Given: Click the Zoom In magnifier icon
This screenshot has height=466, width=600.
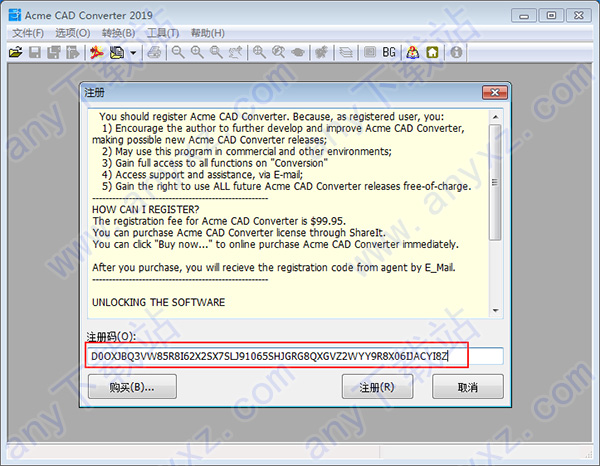Looking at the screenshot, I should 197,52.
